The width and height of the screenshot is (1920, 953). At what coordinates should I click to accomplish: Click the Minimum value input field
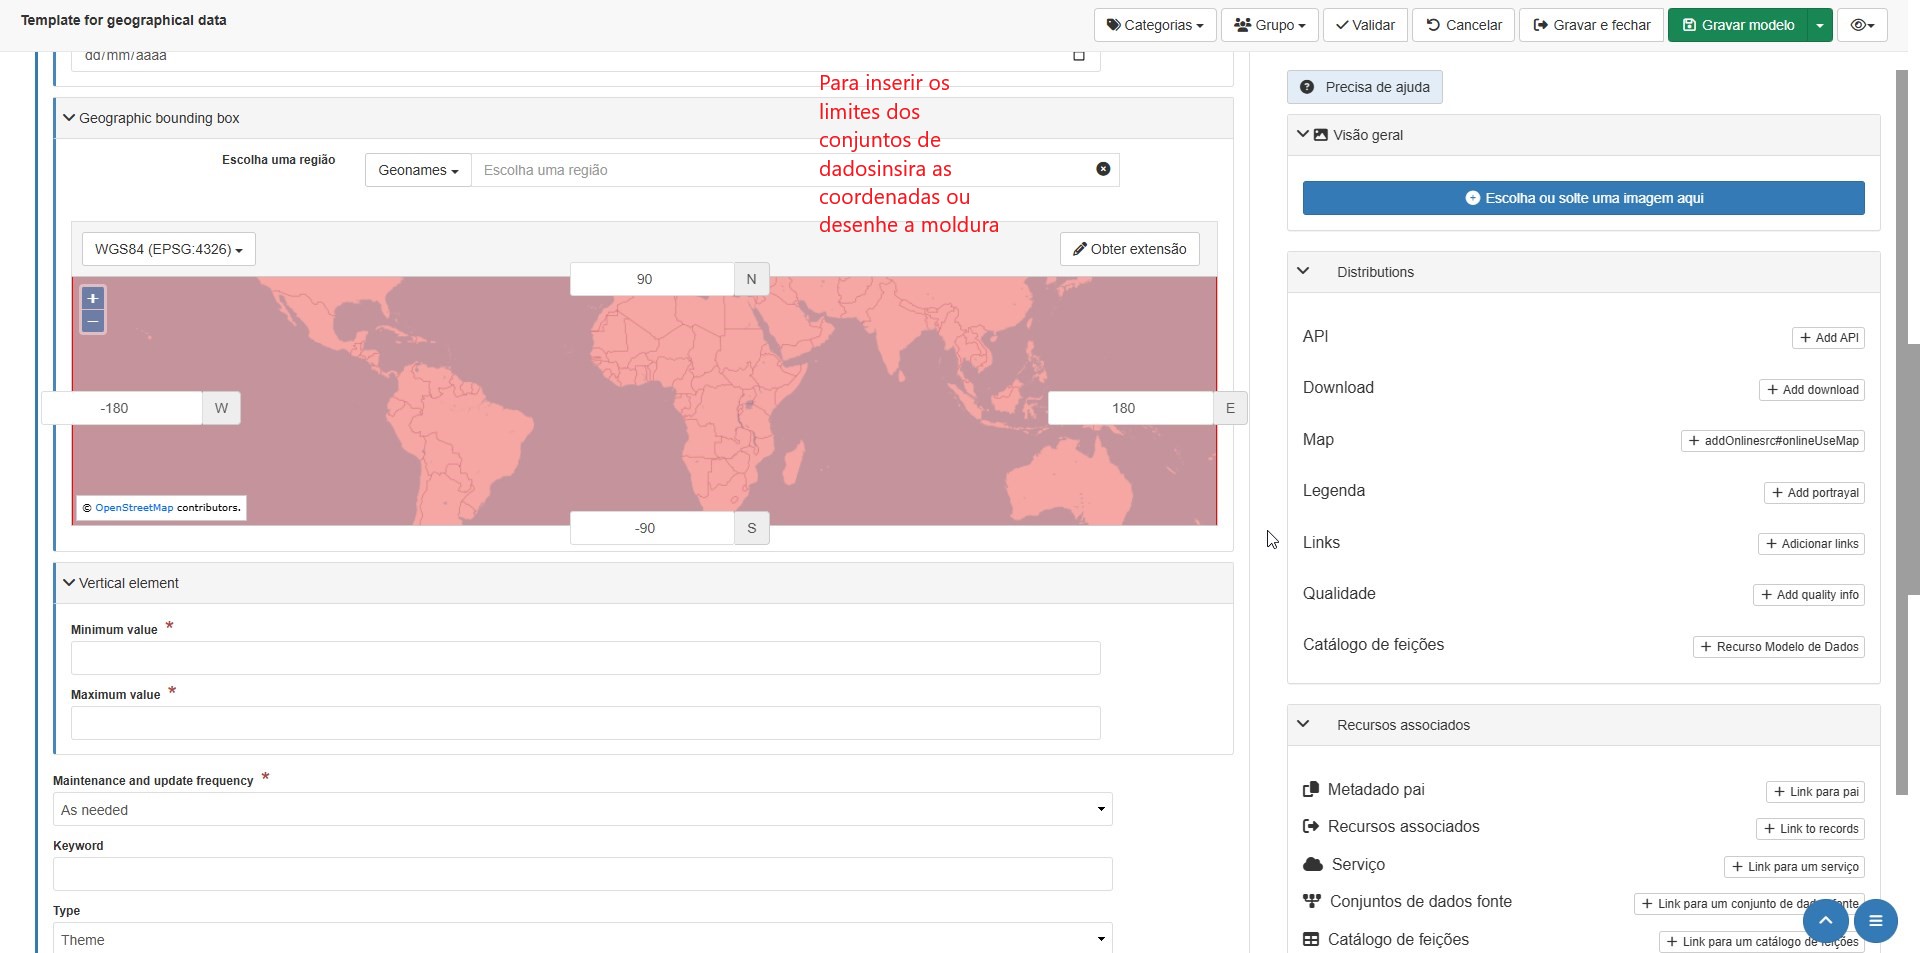[585, 658]
